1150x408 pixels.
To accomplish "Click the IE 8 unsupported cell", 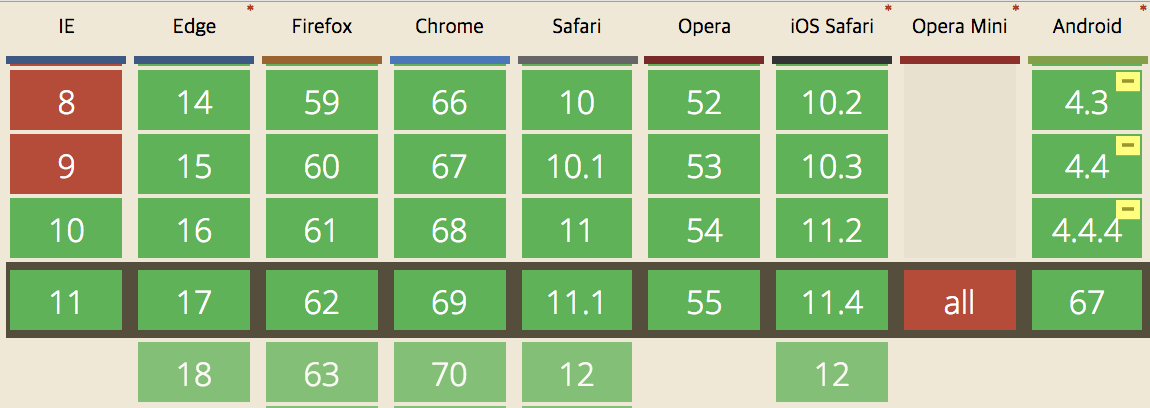I will point(66,100).
